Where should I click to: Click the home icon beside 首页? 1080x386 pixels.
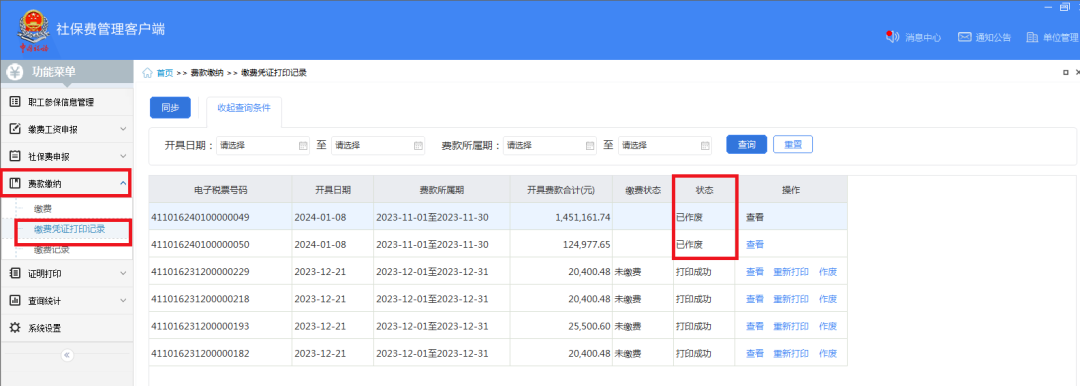click(147, 72)
